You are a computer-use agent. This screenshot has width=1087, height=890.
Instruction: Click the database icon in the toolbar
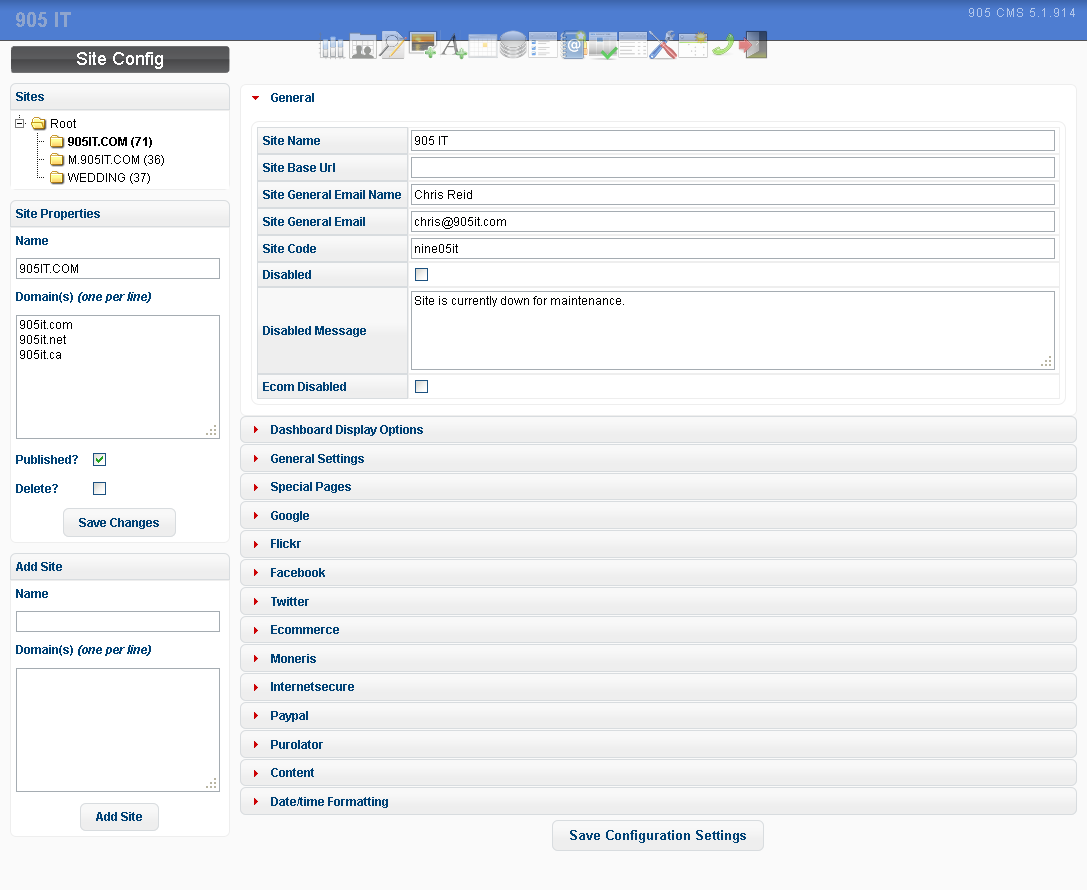[512, 45]
